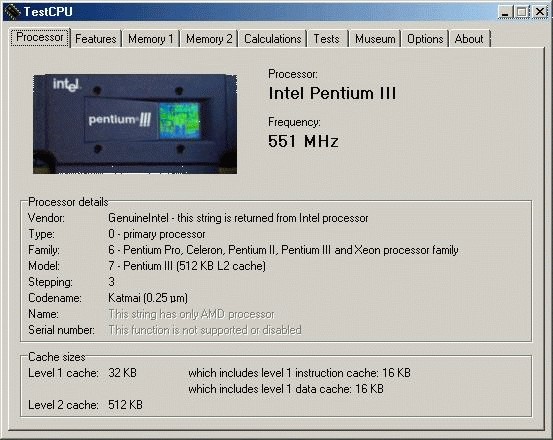This screenshot has width=553, height=440.
Task: Click the Level 2 cache '512 KB' value
Action: [125, 405]
